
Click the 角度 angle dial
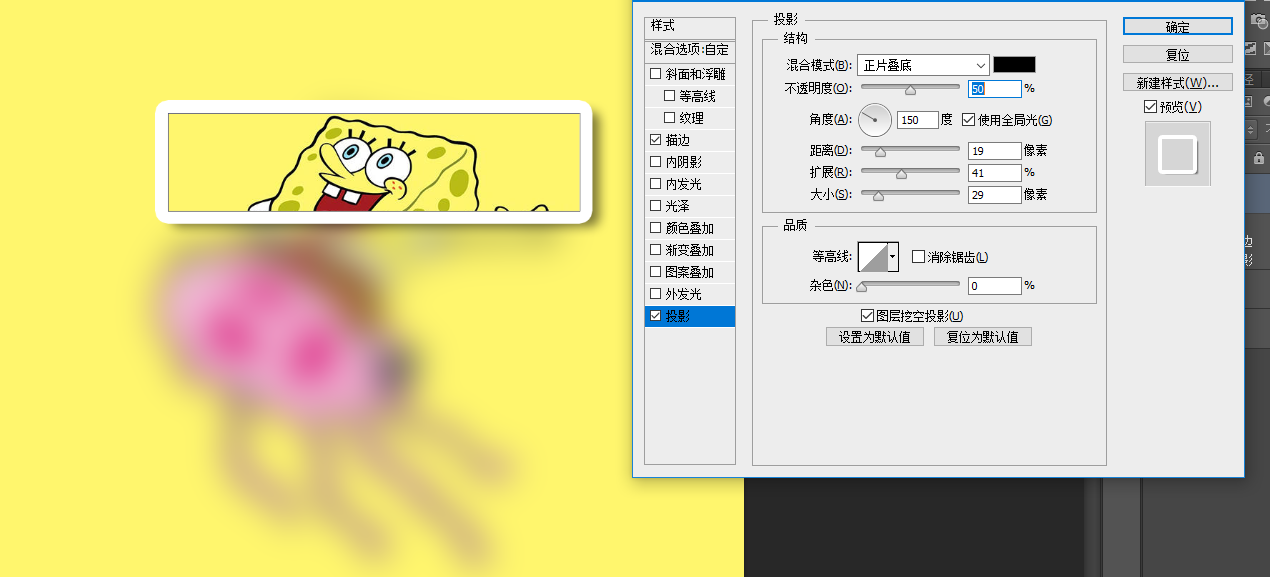(x=875, y=120)
